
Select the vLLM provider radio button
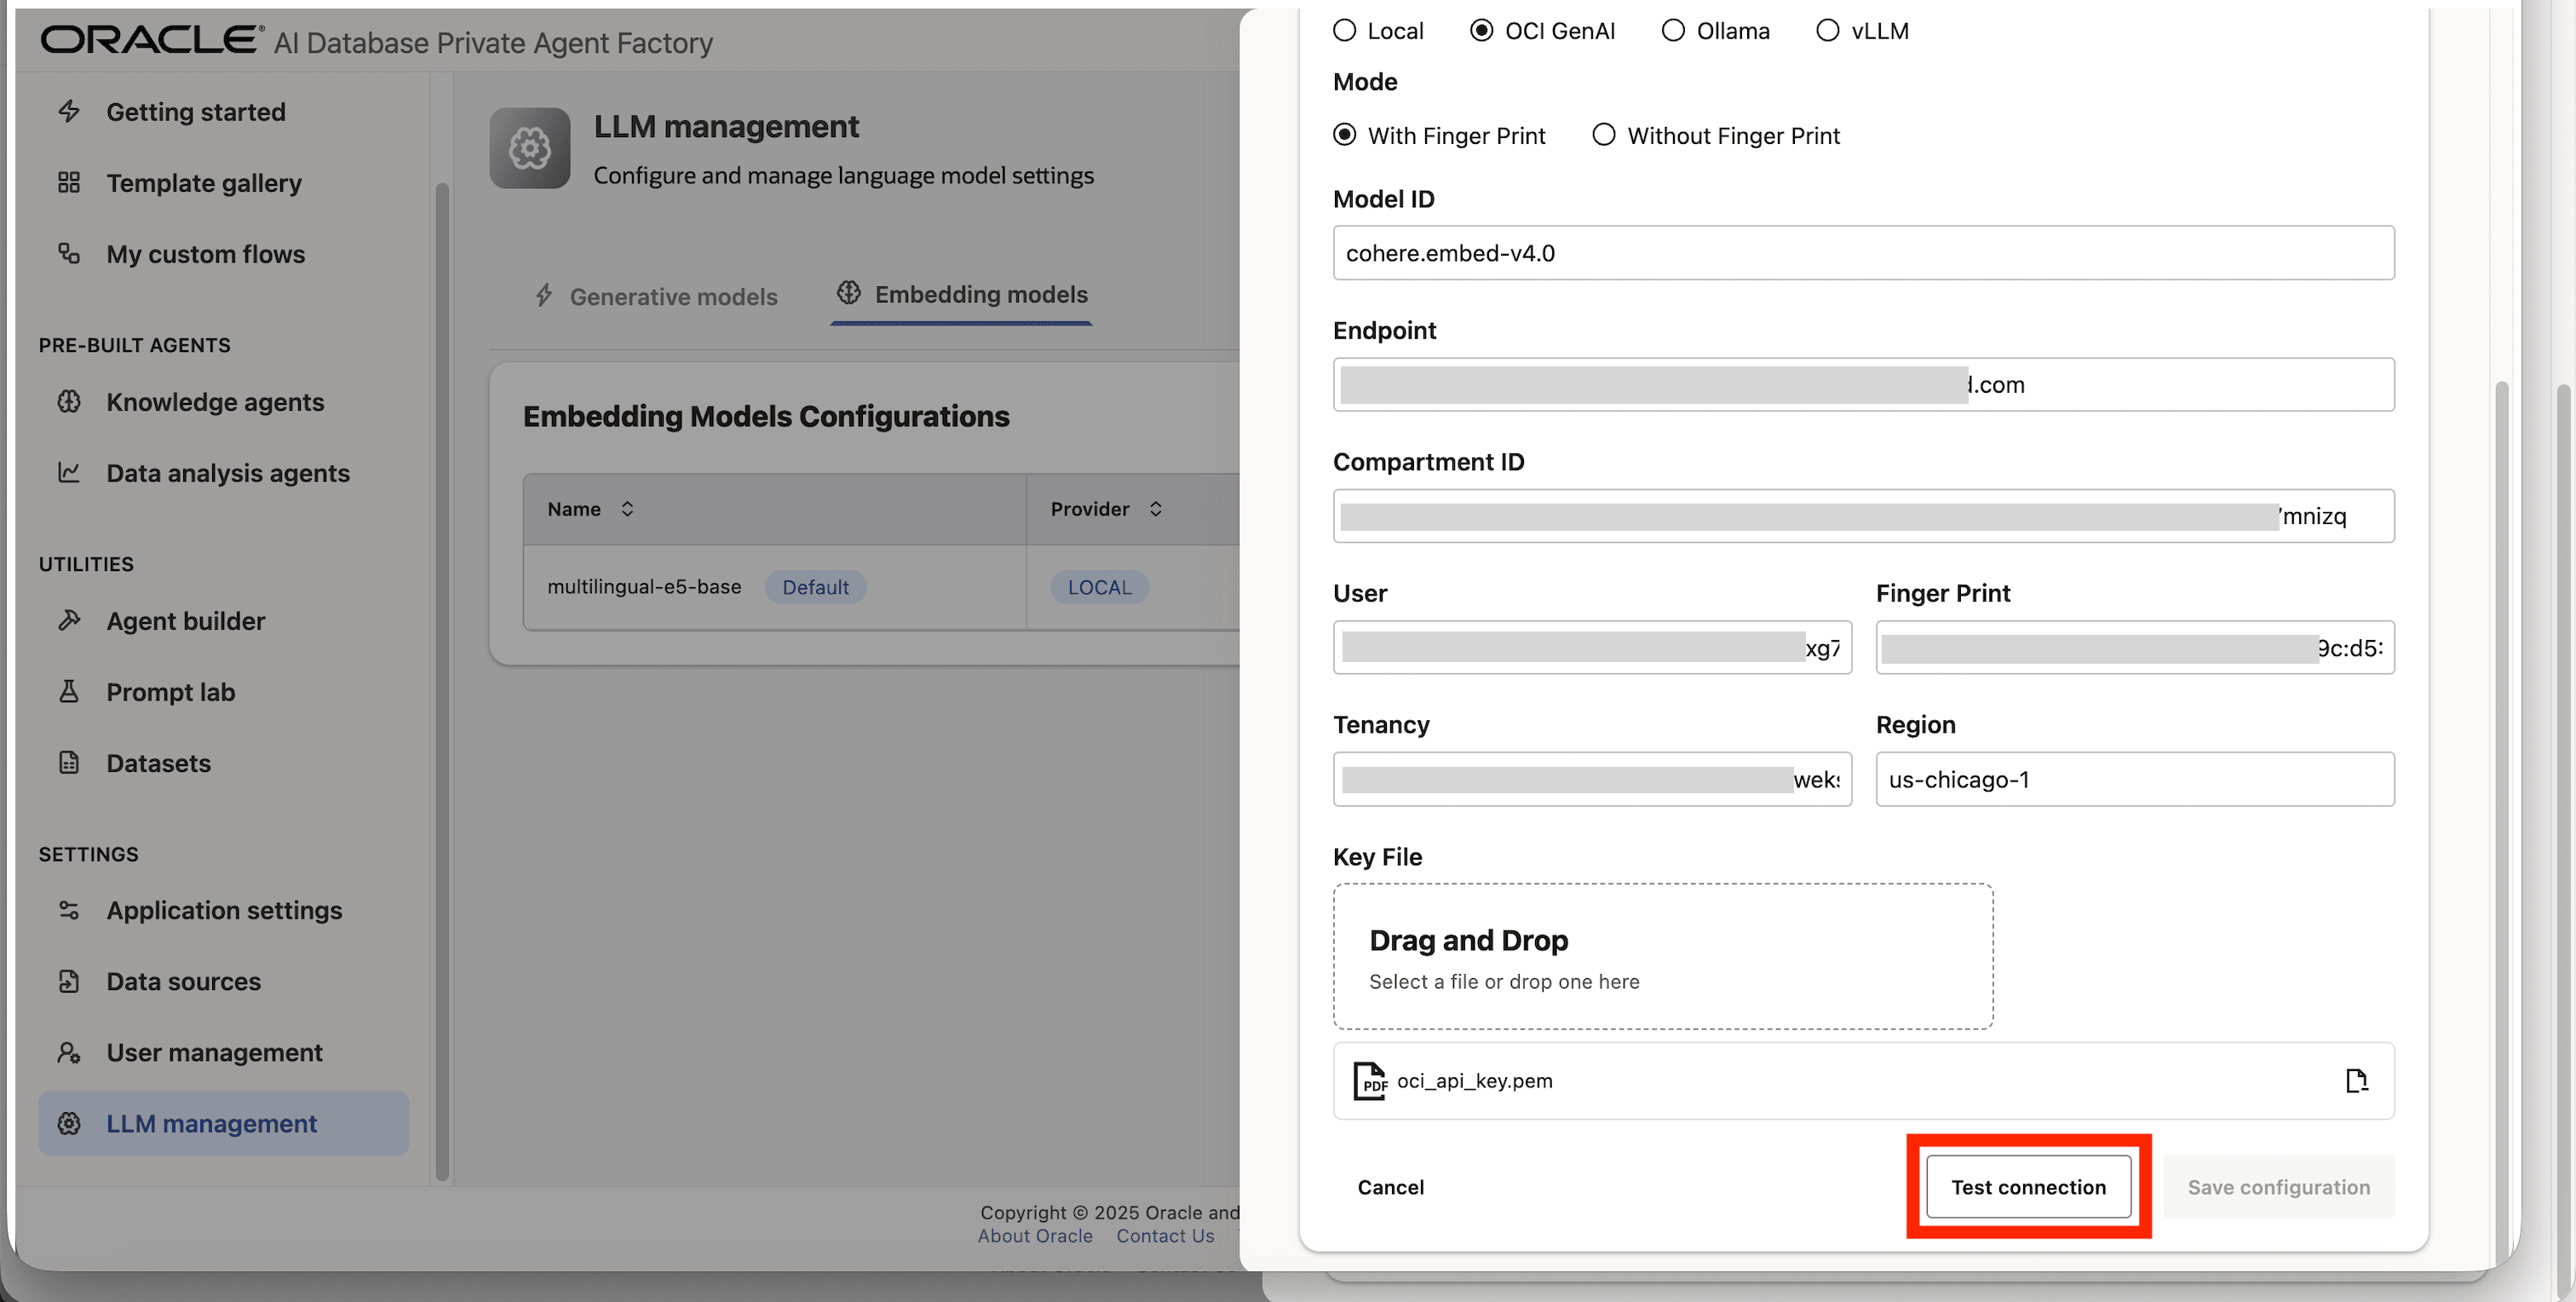(1827, 31)
